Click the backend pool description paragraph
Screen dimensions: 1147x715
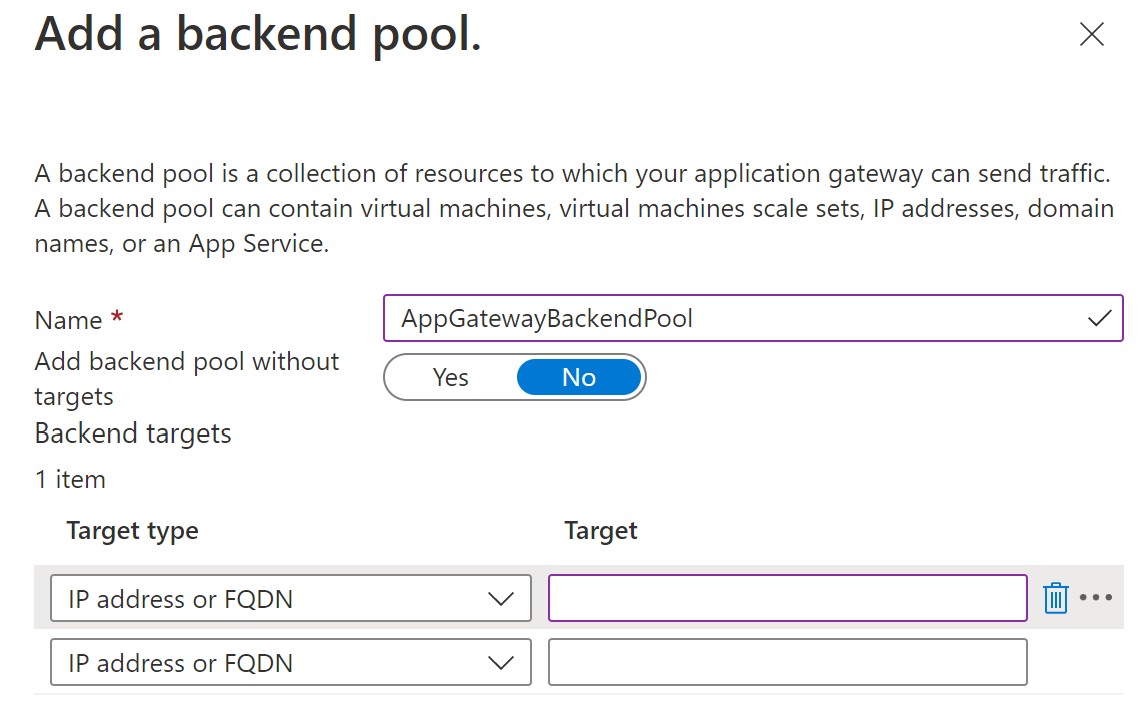573,209
